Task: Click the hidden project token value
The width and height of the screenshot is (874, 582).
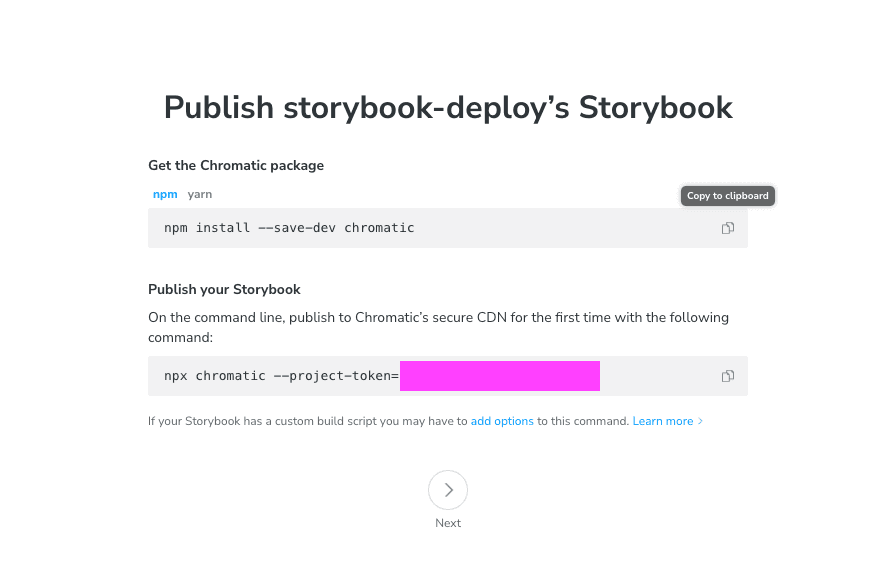Action: tap(499, 376)
